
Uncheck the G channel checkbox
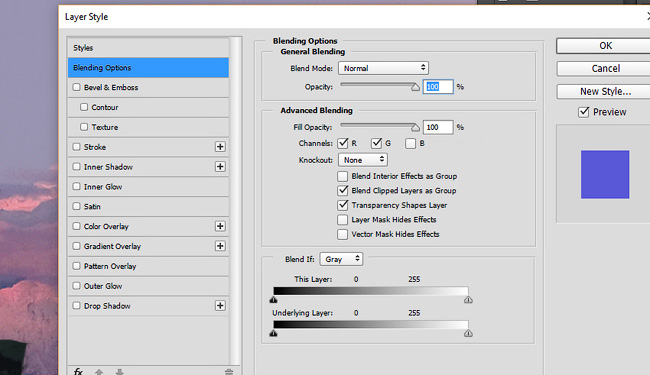click(x=376, y=143)
